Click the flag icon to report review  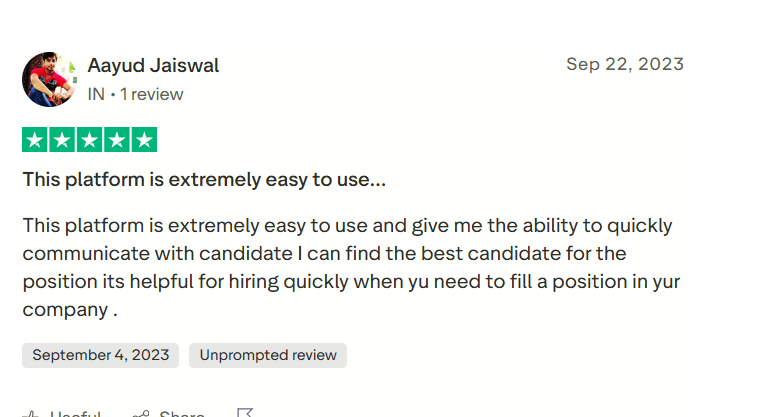click(245, 413)
